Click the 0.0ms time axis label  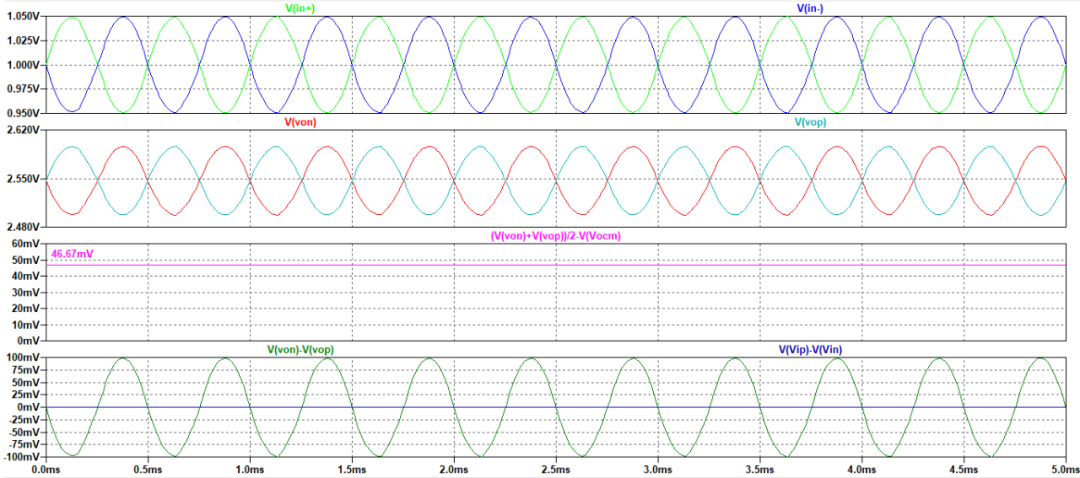47,468
